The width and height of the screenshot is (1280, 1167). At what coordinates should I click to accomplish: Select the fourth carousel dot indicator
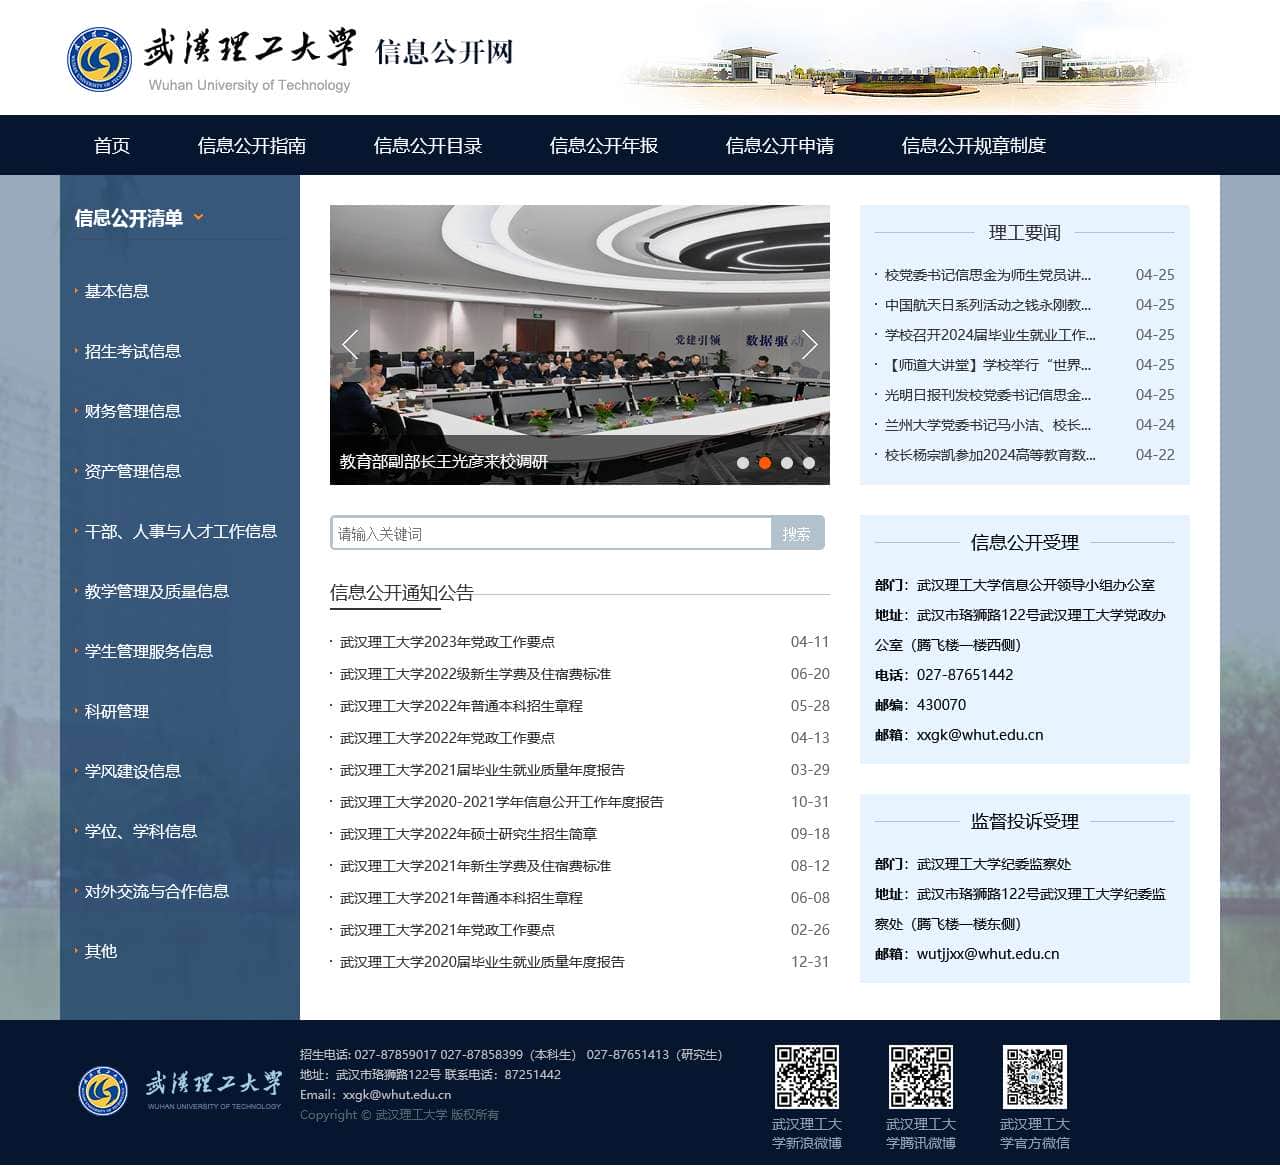pyautogui.click(x=809, y=463)
